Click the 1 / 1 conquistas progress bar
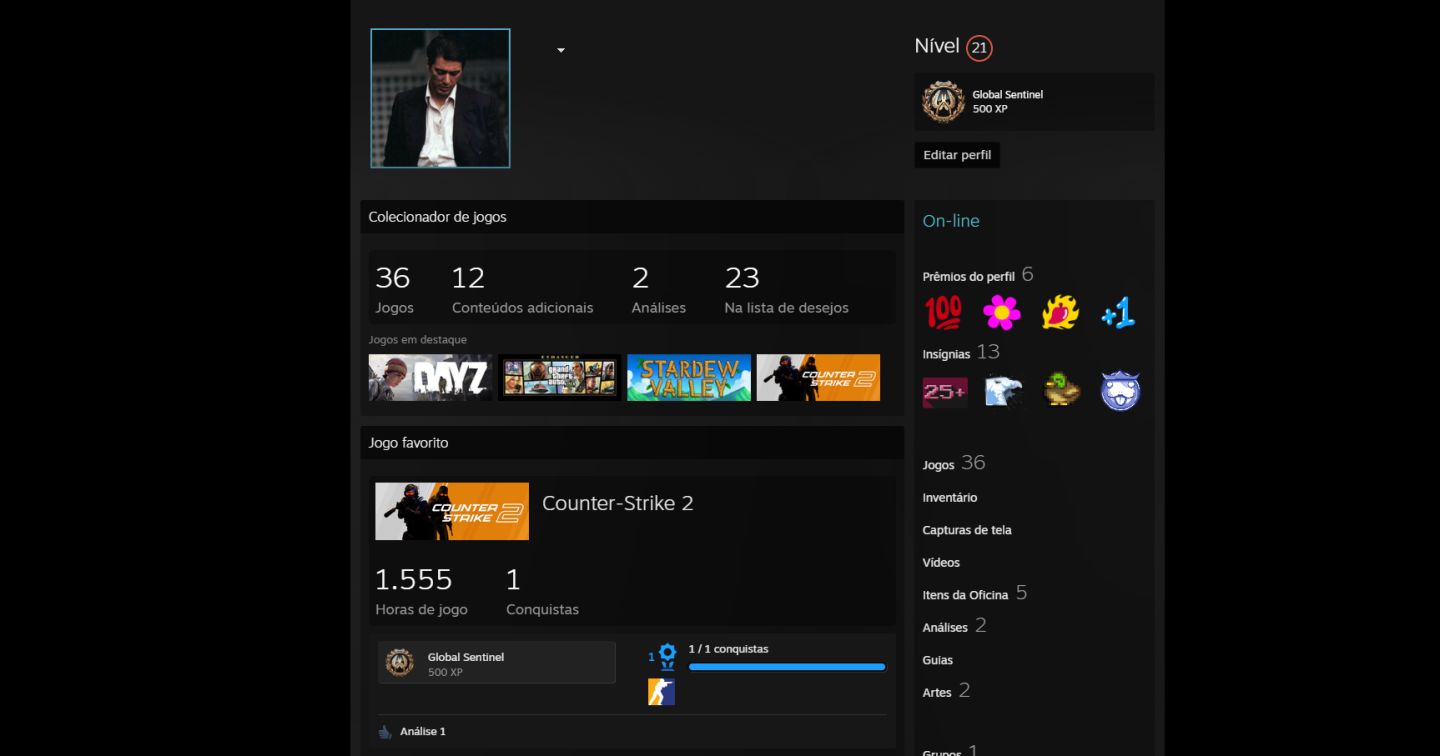The height and width of the screenshot is (756, 1440). pyautogui.click(x=787, y=667)
